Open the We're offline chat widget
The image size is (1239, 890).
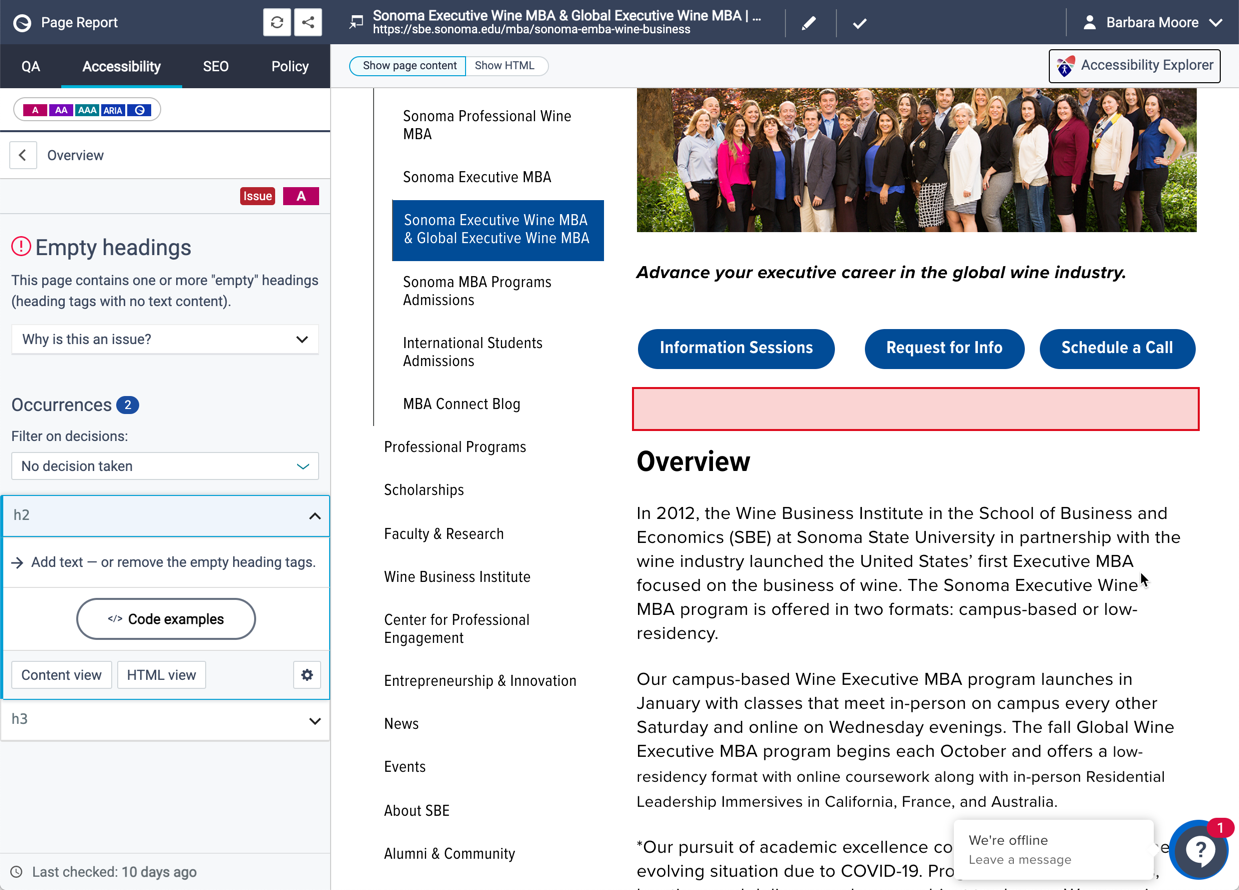[x=1053, y=849]
